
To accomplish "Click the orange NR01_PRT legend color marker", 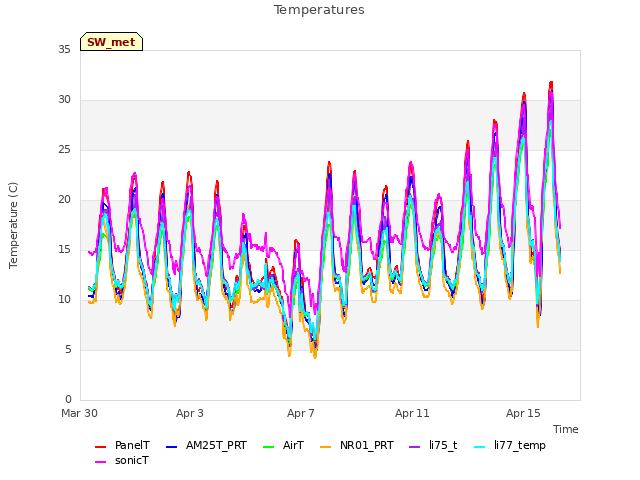I will pyautogui.click(x=325, y=447).
